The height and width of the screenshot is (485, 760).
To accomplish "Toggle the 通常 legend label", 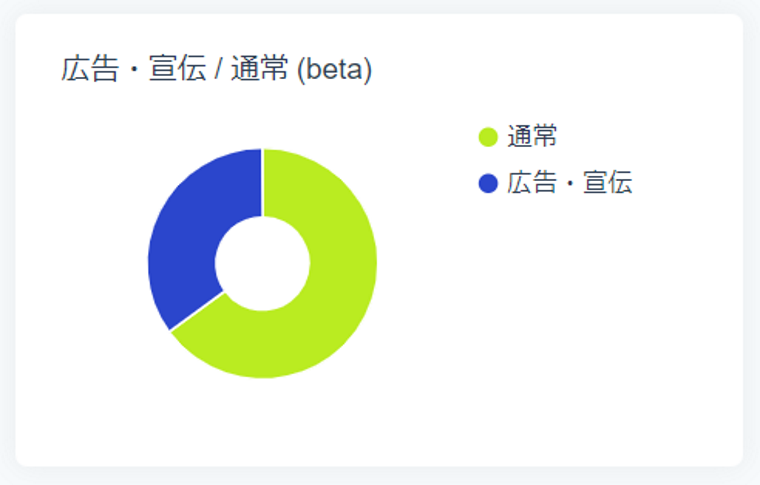I will pyautogui.click(x=532, y=136).
